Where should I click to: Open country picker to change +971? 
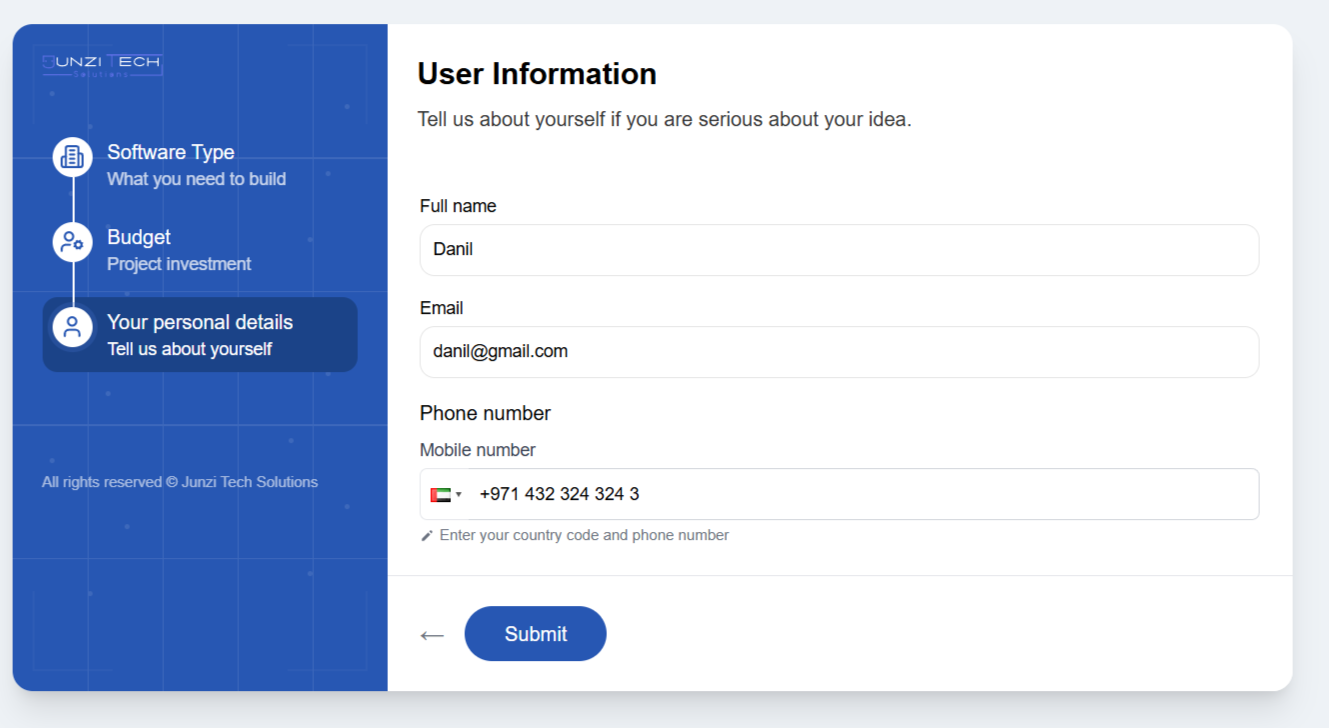tap(450, 493)
